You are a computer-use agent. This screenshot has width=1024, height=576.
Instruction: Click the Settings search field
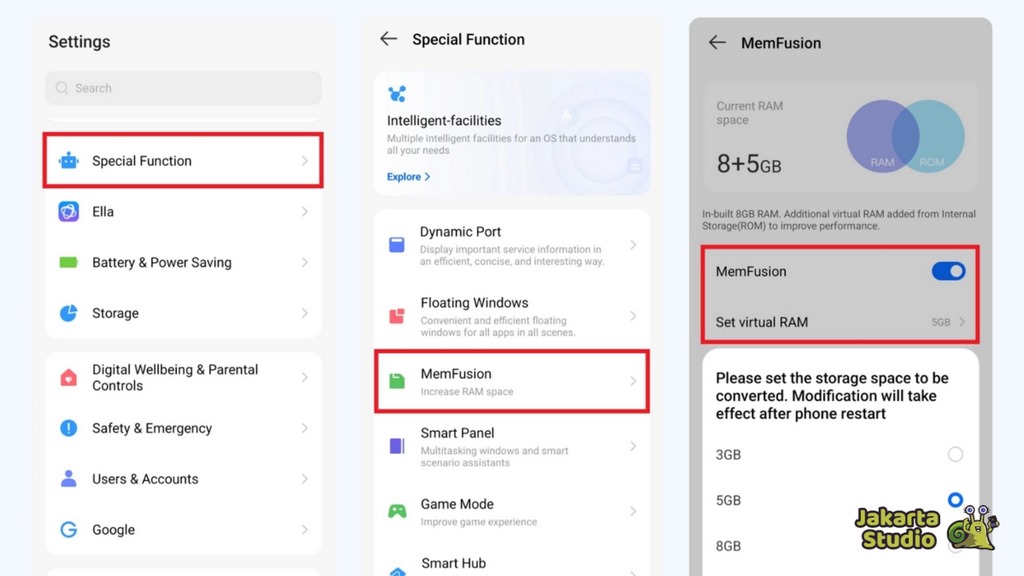coord(183,88)
